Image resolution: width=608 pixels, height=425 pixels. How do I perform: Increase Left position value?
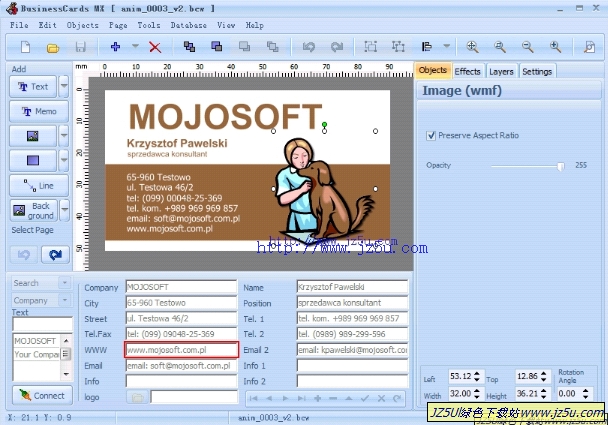[x=477, y=373]
